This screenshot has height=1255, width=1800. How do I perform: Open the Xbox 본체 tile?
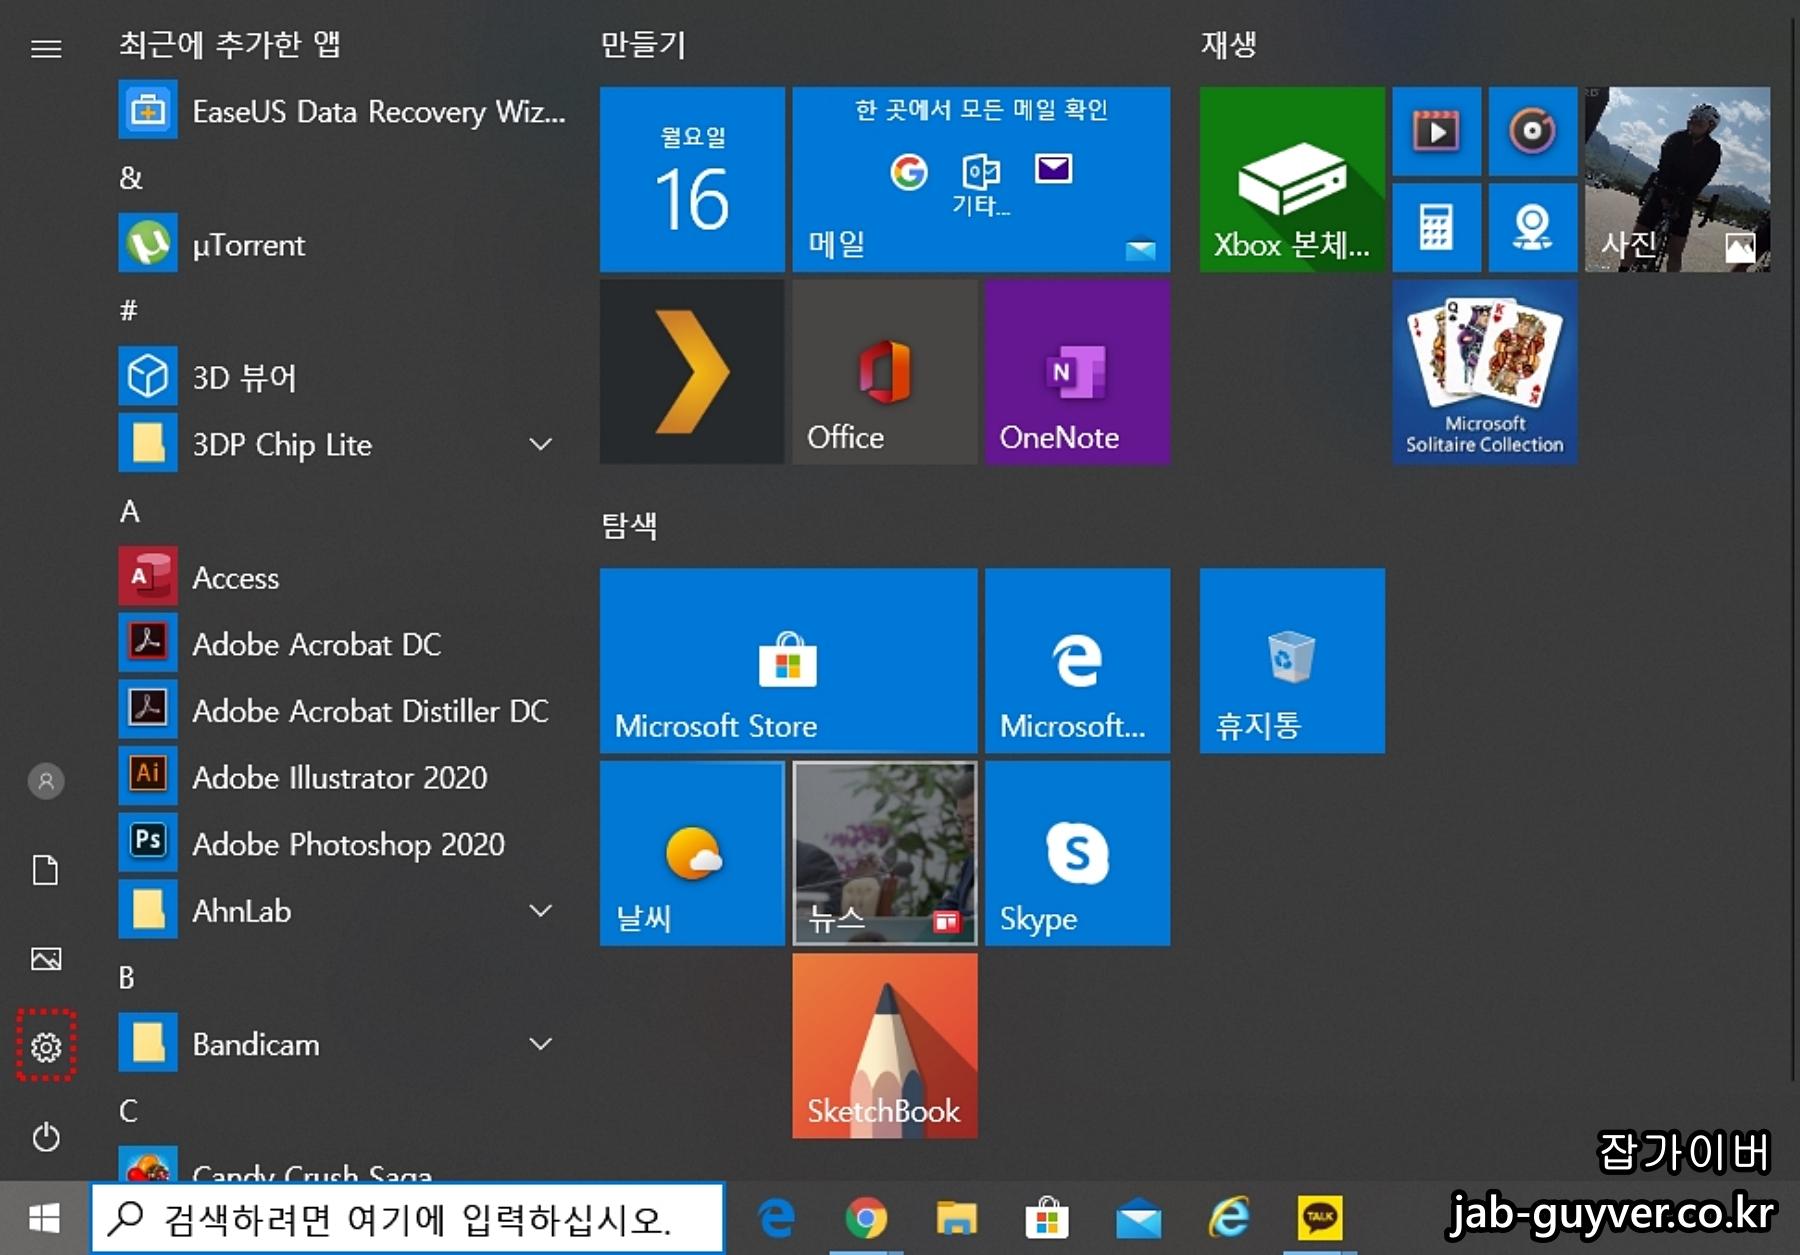1292,179
